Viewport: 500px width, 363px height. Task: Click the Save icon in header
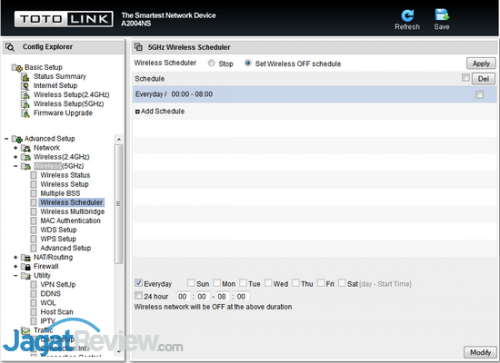pyautogui.click(x=442, y=15)
